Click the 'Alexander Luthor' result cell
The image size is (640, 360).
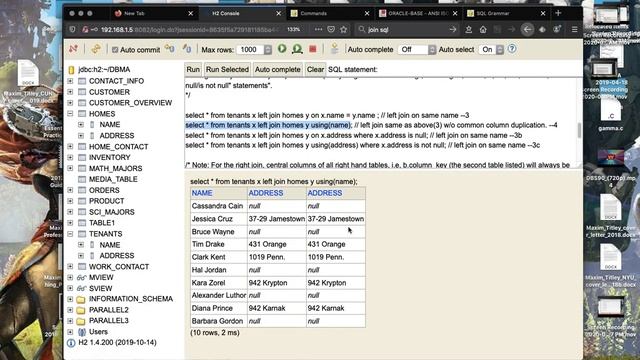[219, 295]
